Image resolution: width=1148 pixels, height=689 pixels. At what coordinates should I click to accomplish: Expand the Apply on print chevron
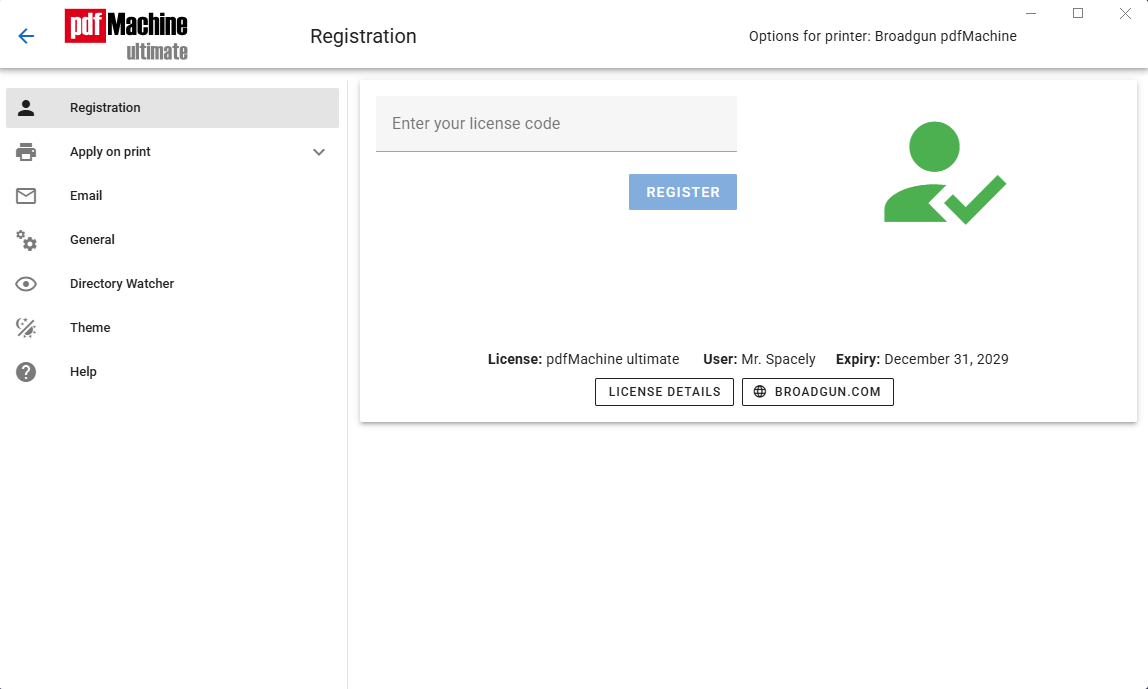coord(318,152)
